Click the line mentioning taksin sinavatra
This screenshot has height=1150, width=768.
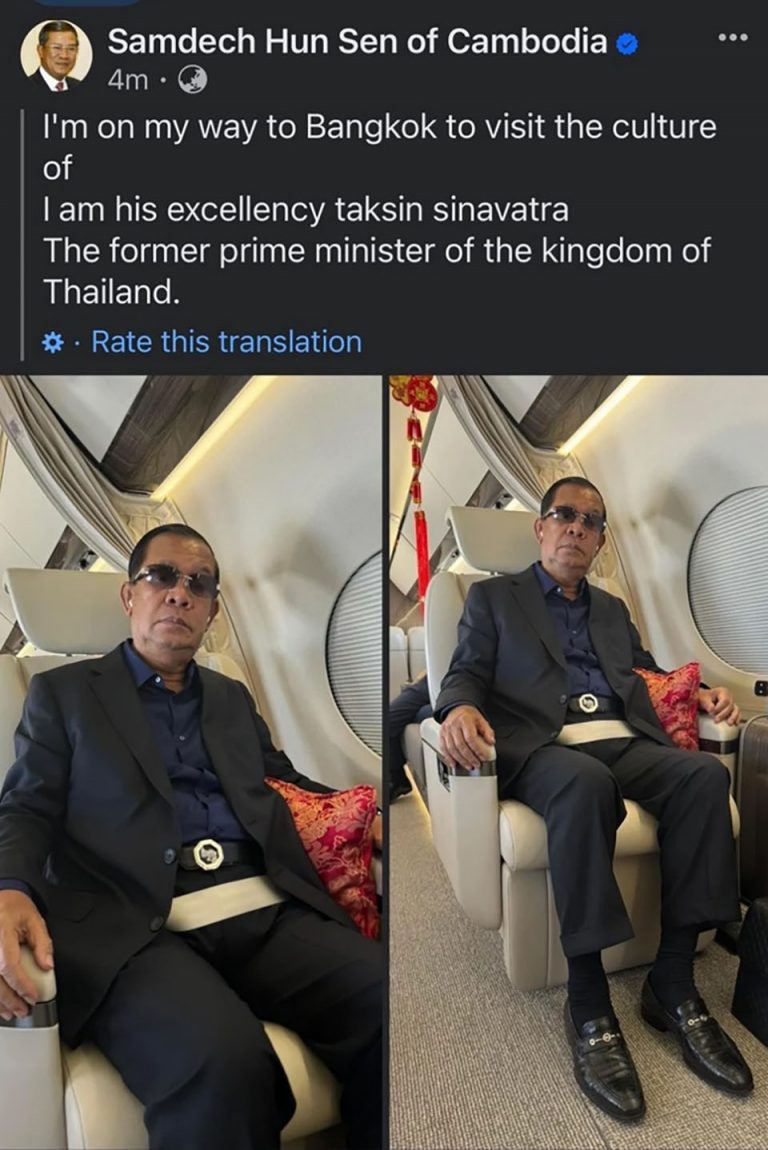pos(306,210)
